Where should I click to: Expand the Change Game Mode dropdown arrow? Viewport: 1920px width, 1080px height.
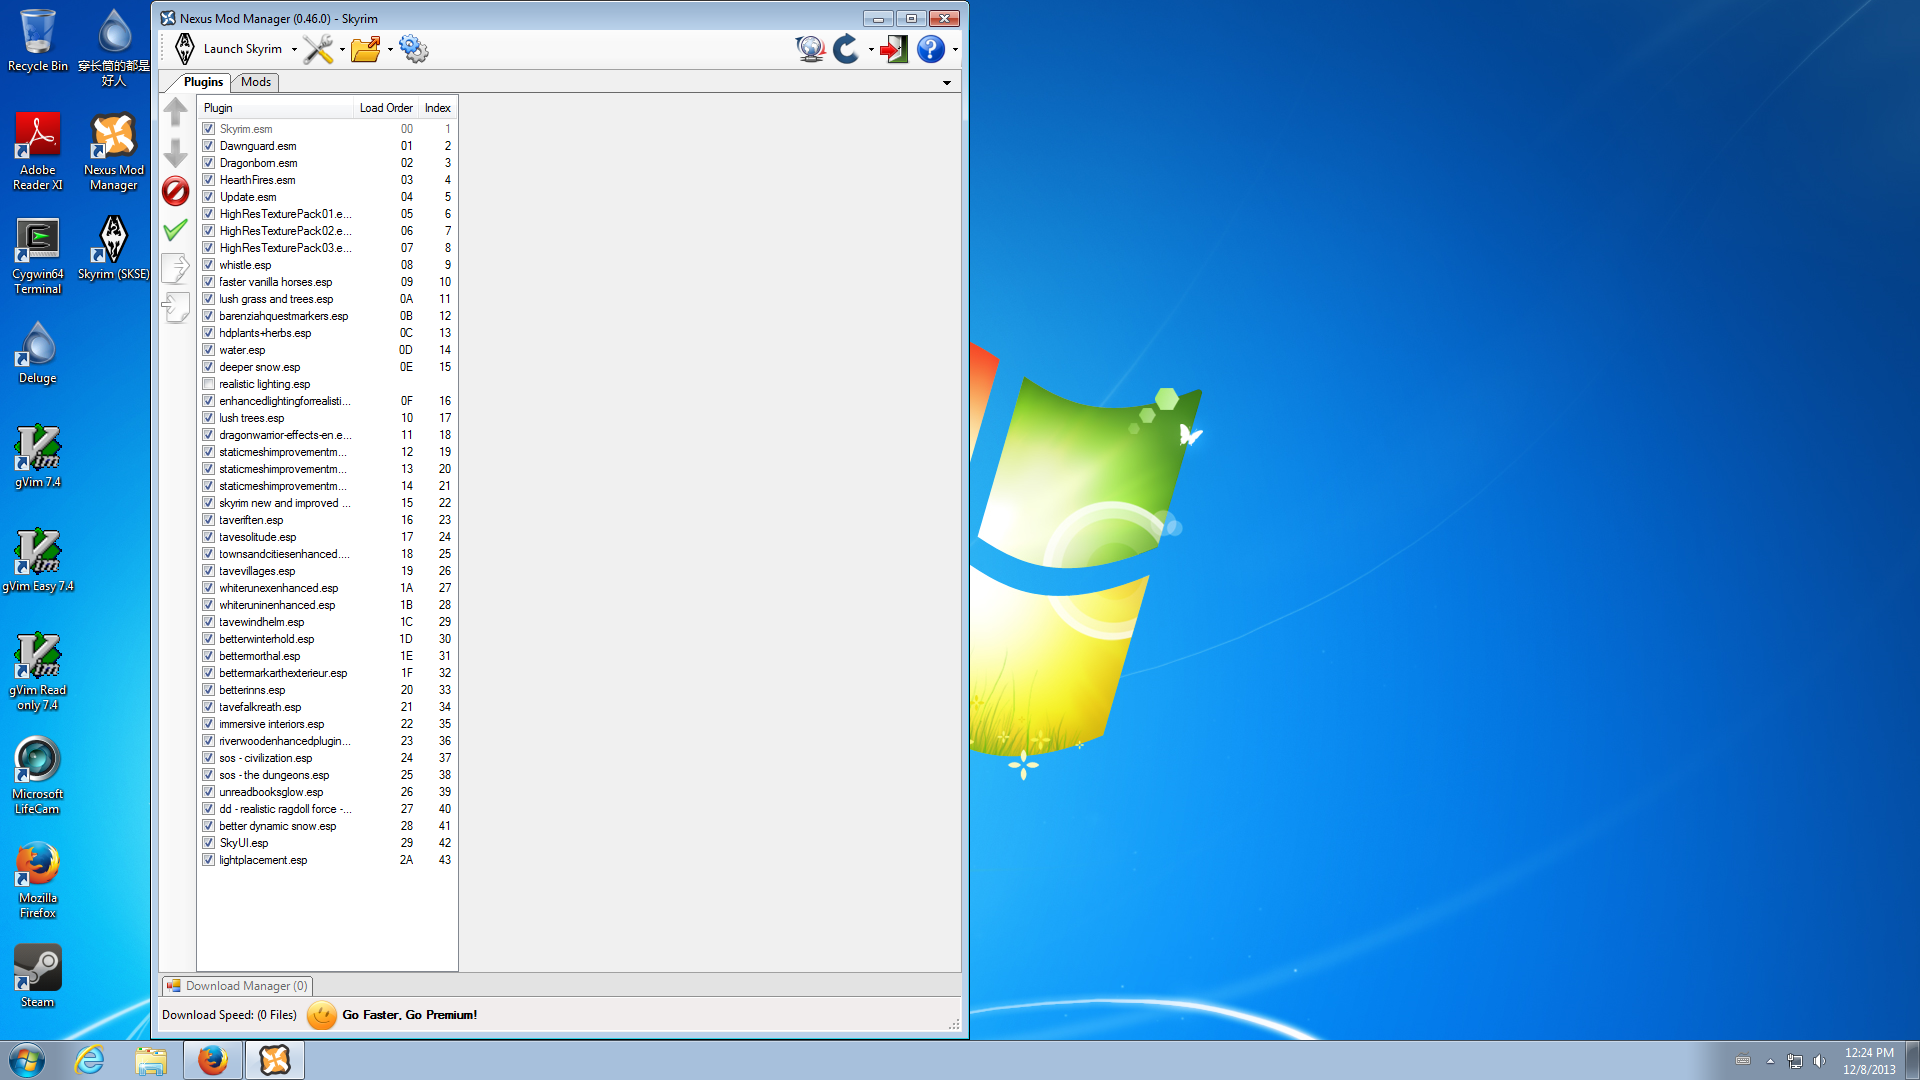(871, 49)
